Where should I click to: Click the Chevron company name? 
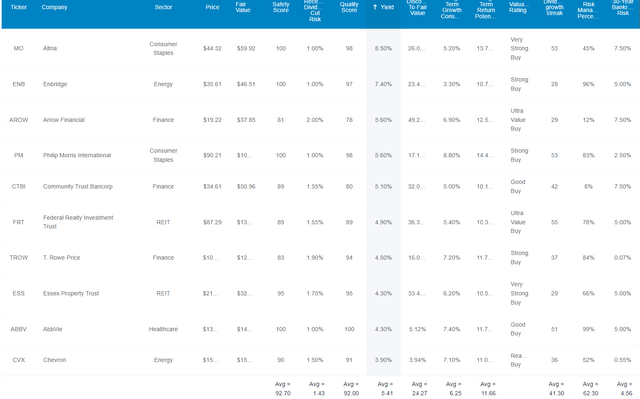54,360
